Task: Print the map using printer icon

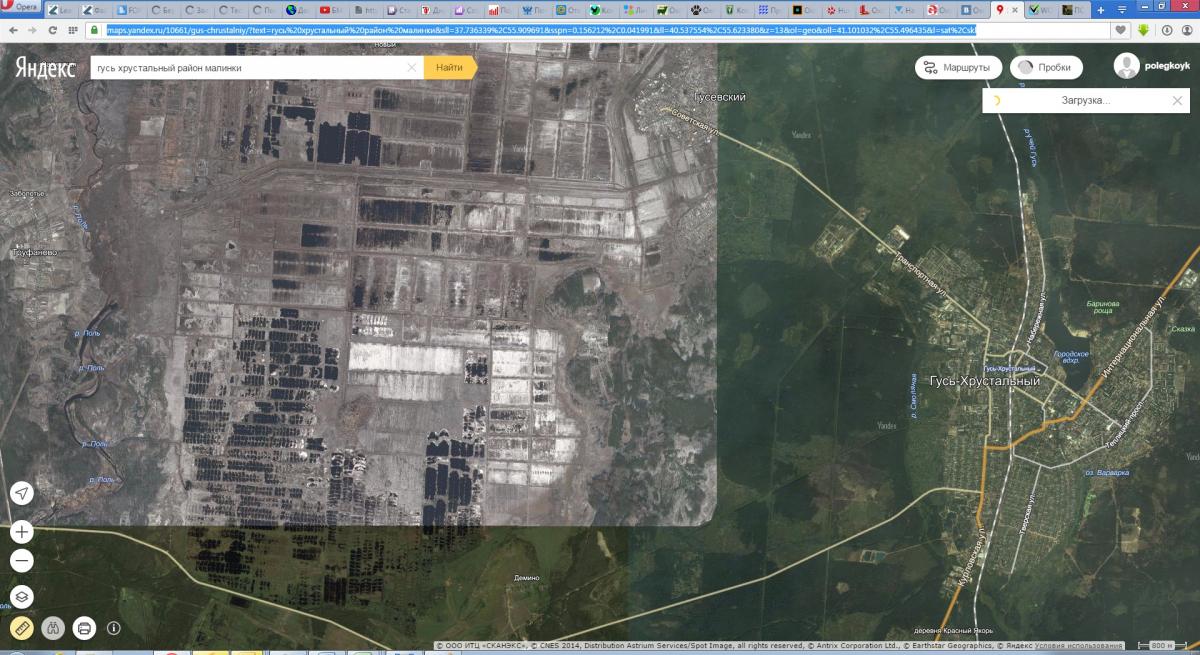Action: (x=84, y=628)
